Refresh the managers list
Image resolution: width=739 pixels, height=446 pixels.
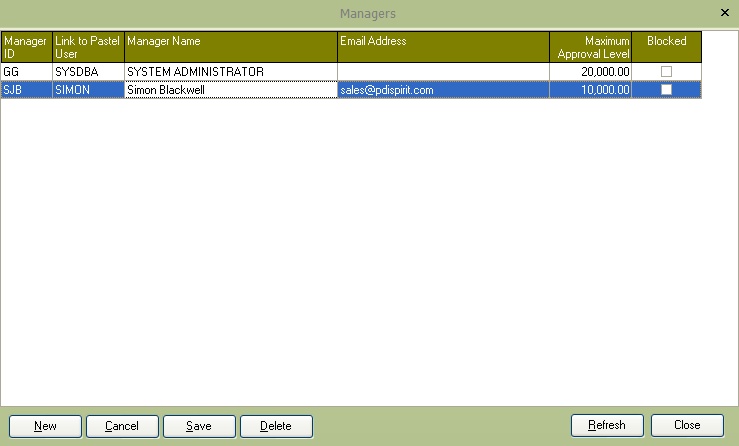pos(607,425)
